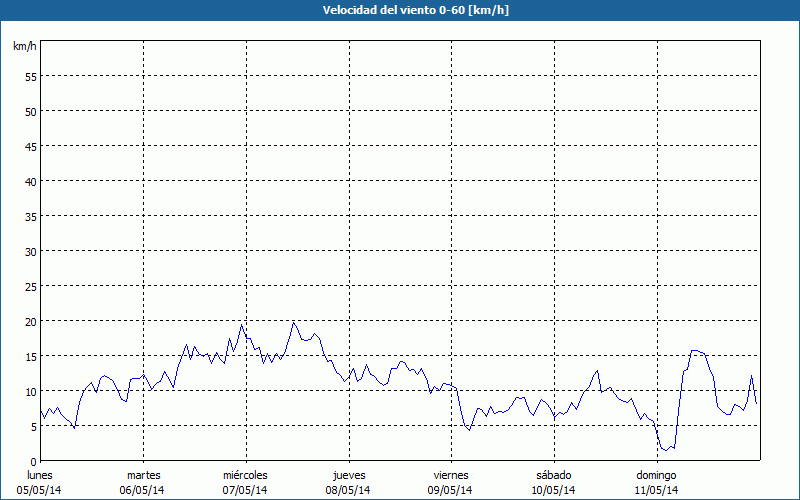Select the 25 tick label on the y-axis
This screenshot has height=500, width=800.
(30, 286)
